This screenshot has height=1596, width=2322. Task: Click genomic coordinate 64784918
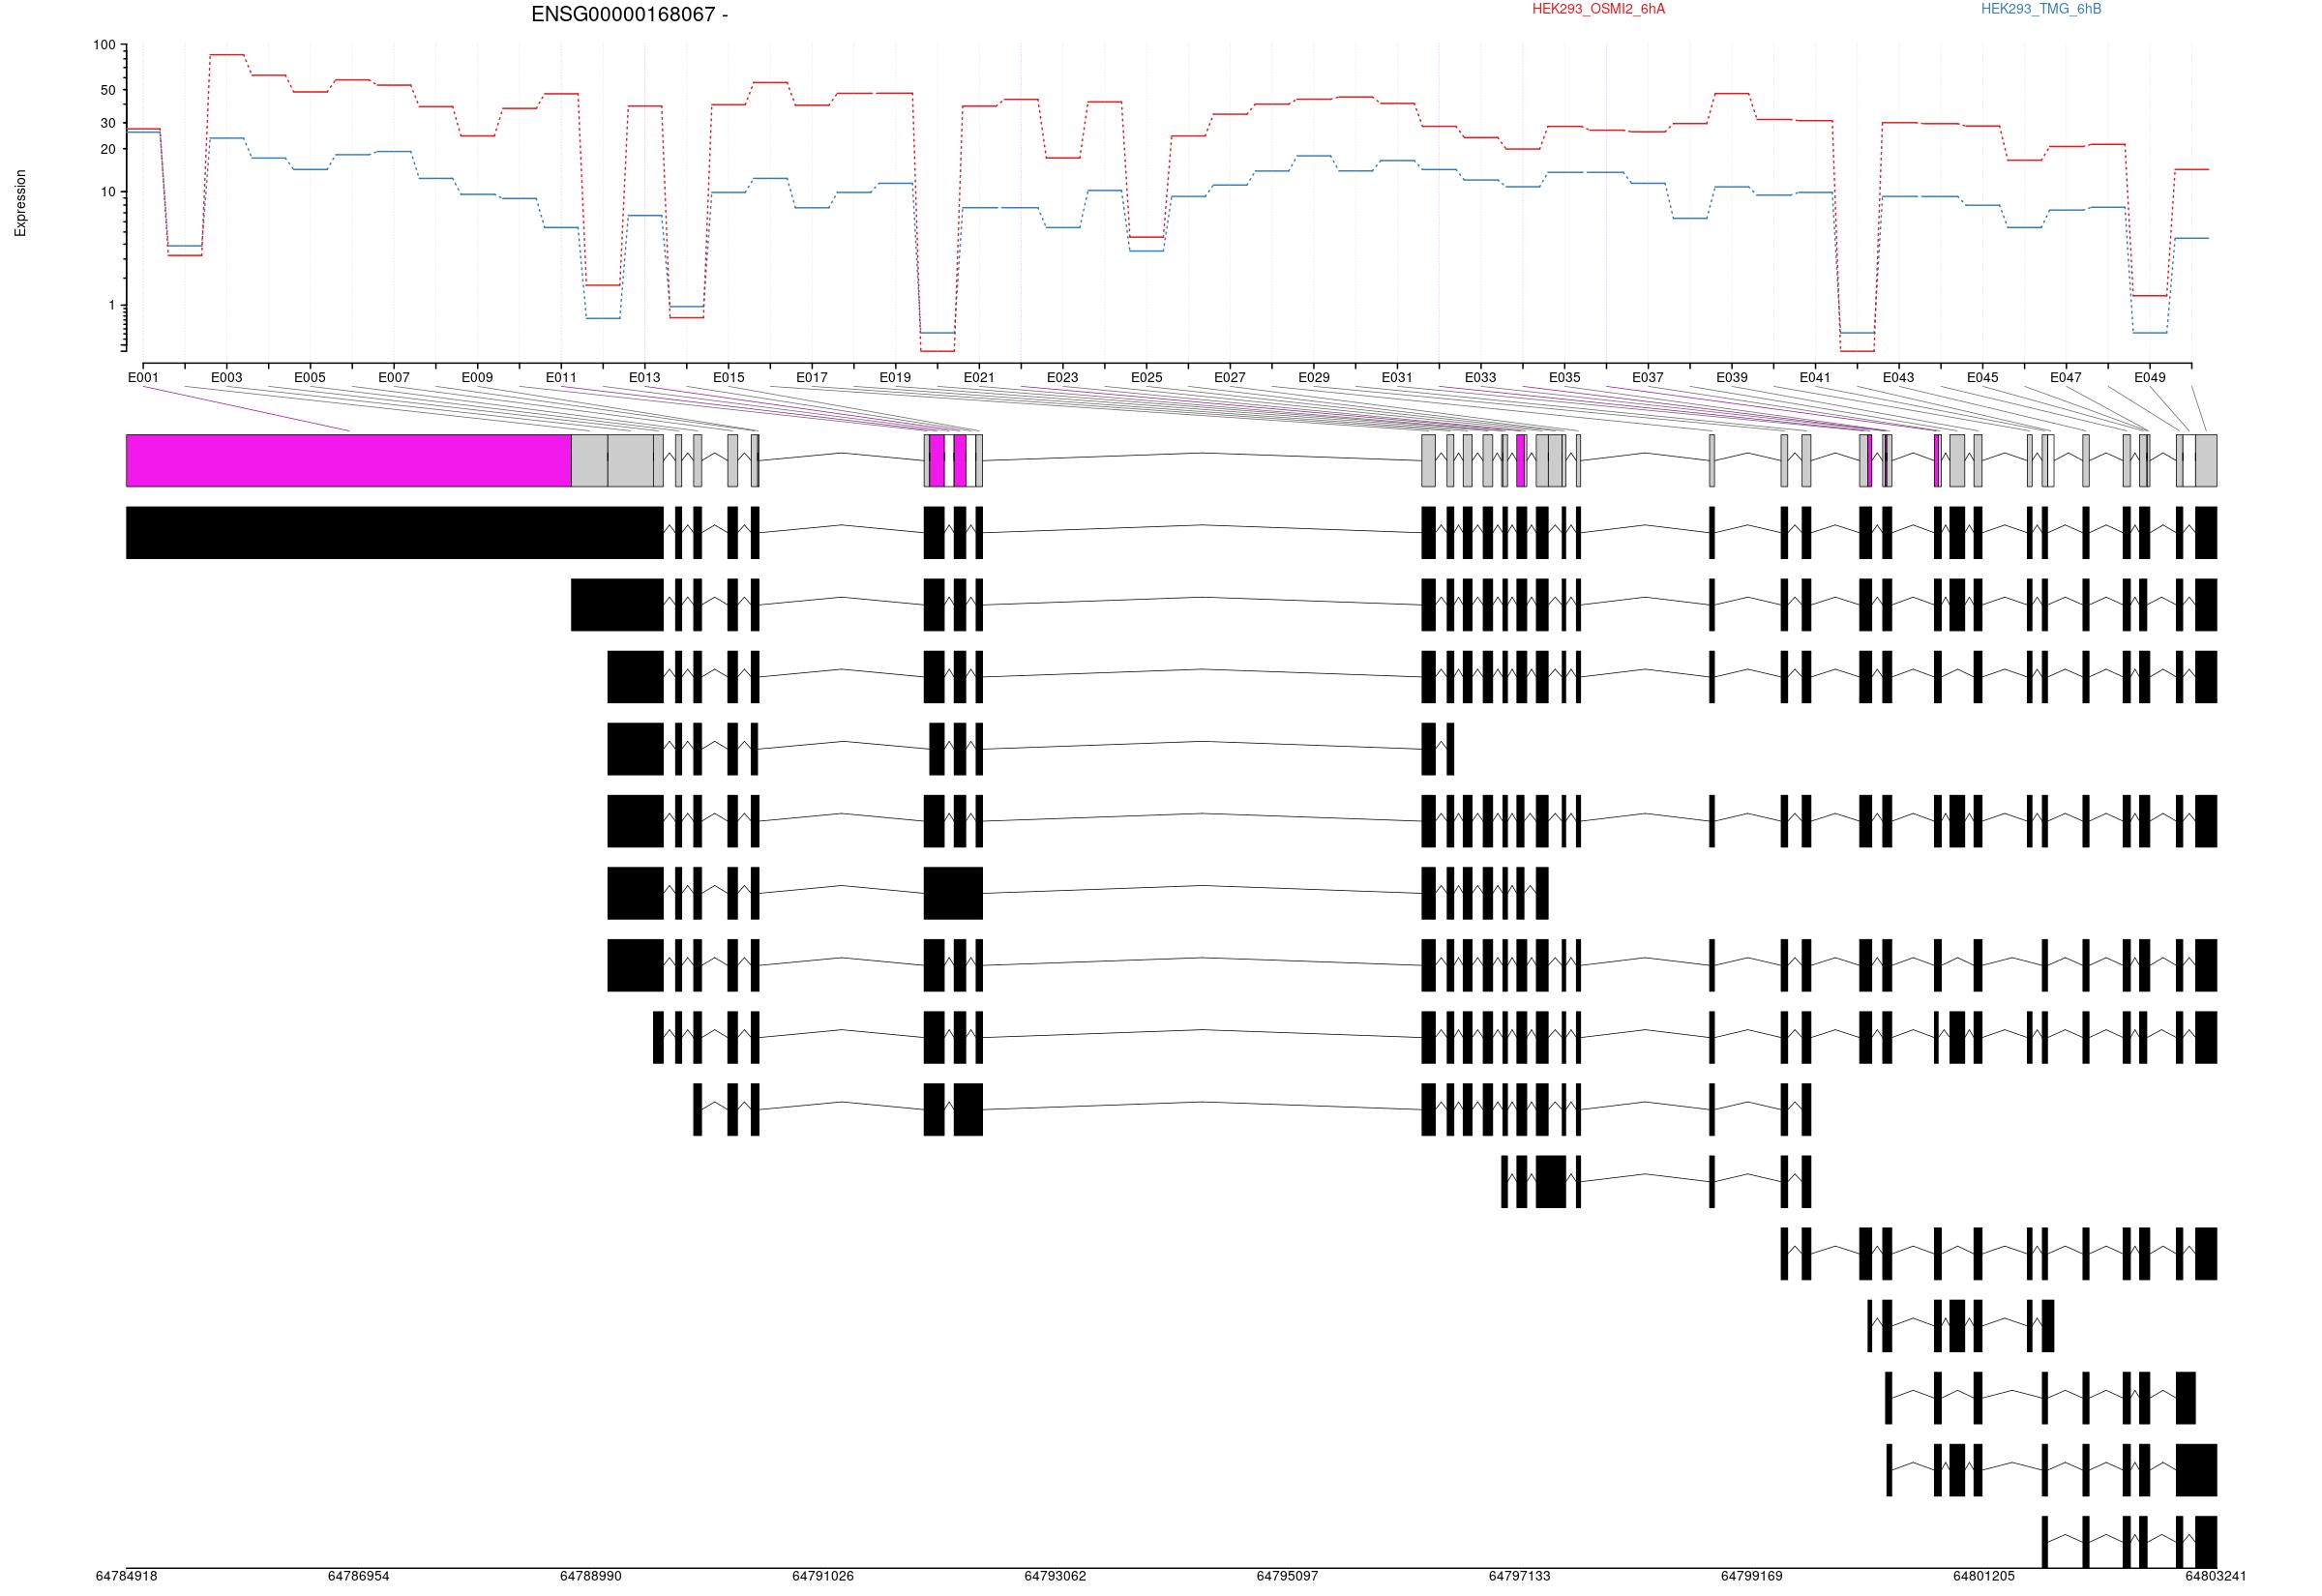click(x=126, y=1576)
